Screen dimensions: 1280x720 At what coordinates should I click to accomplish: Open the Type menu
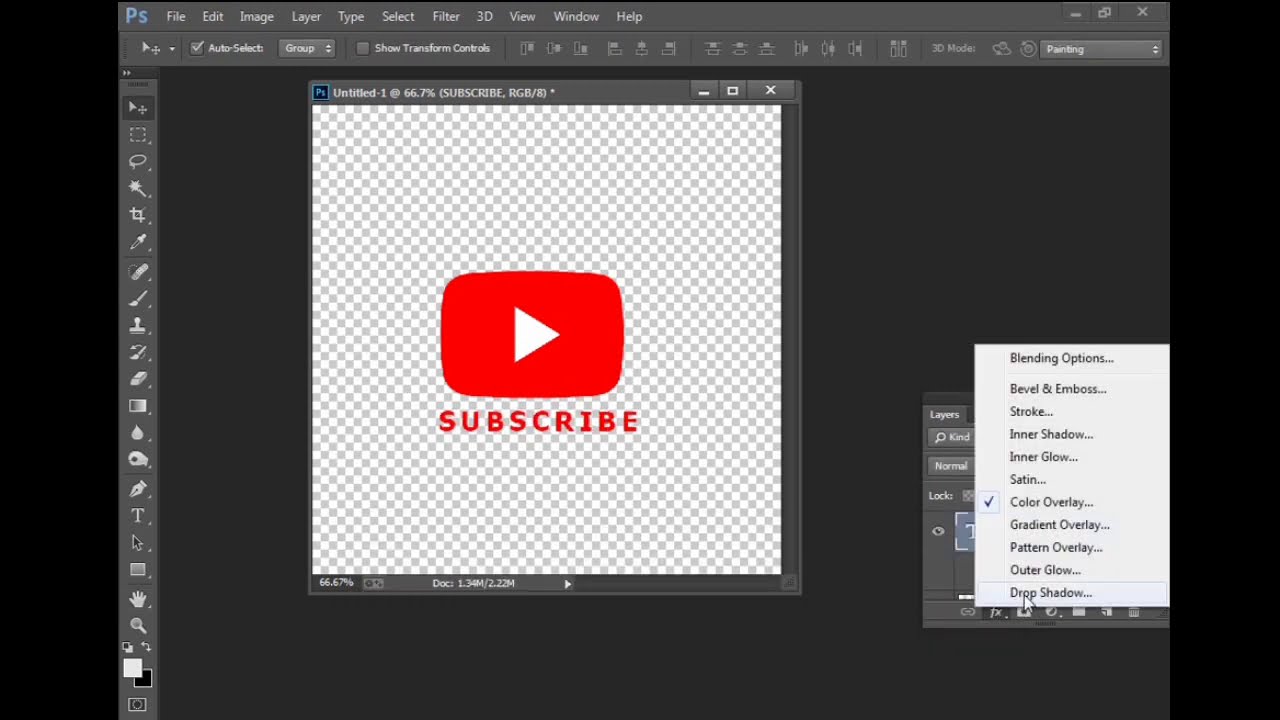351,16
